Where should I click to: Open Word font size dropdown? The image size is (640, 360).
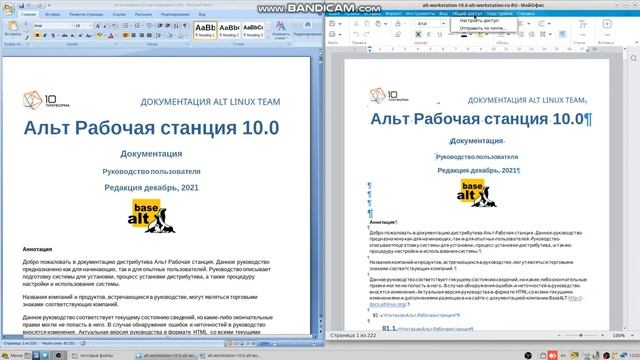pos(91,26)
